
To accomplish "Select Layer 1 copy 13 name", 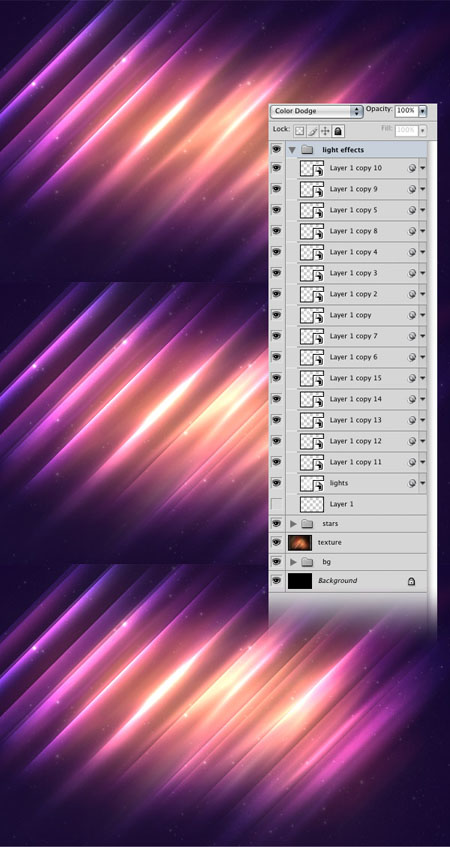I will (x=355, y=420).
